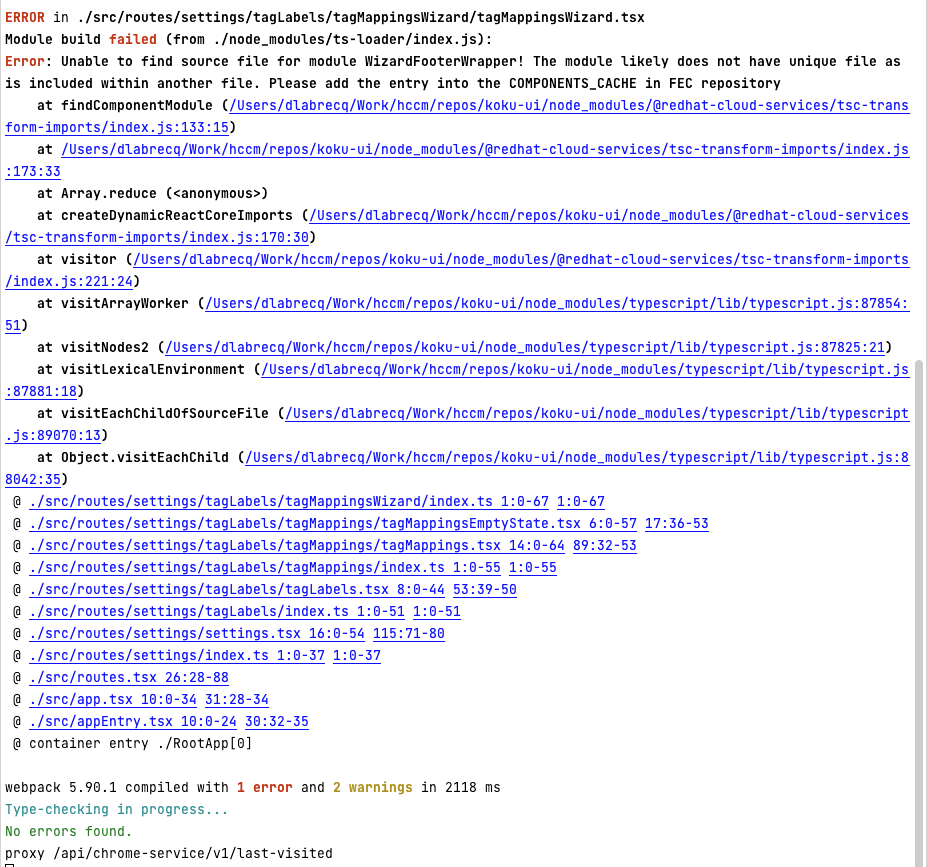
Task: Click the red 'failed' text
Action: 133,40
